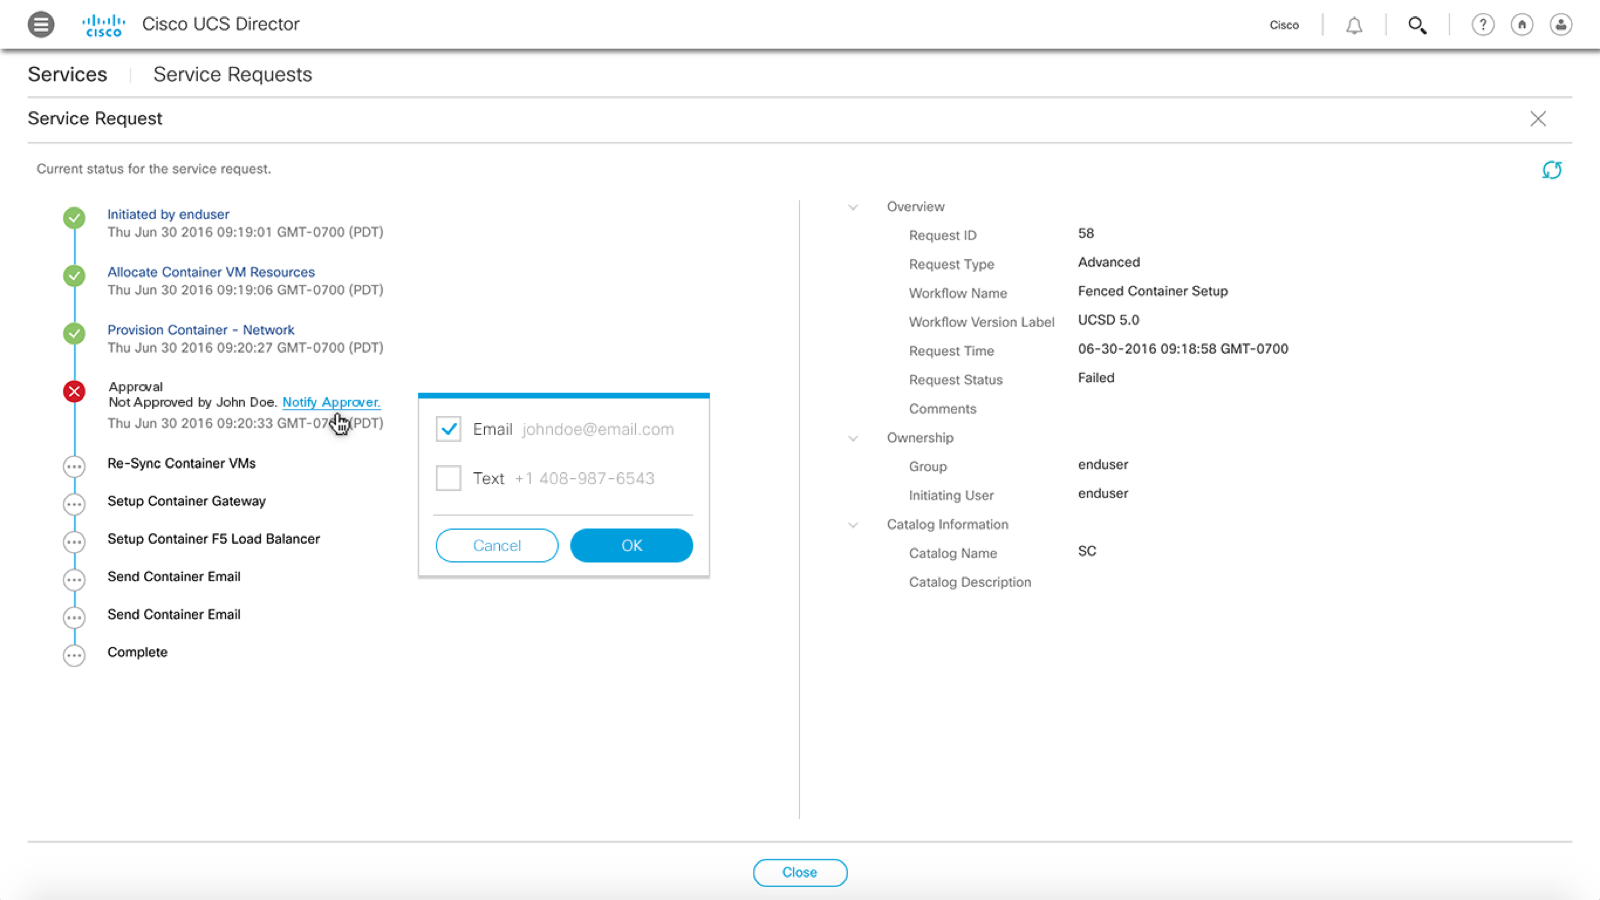The image size is (1600, 900).
Task: Click the Comments field label
Action: click(943, 409)
